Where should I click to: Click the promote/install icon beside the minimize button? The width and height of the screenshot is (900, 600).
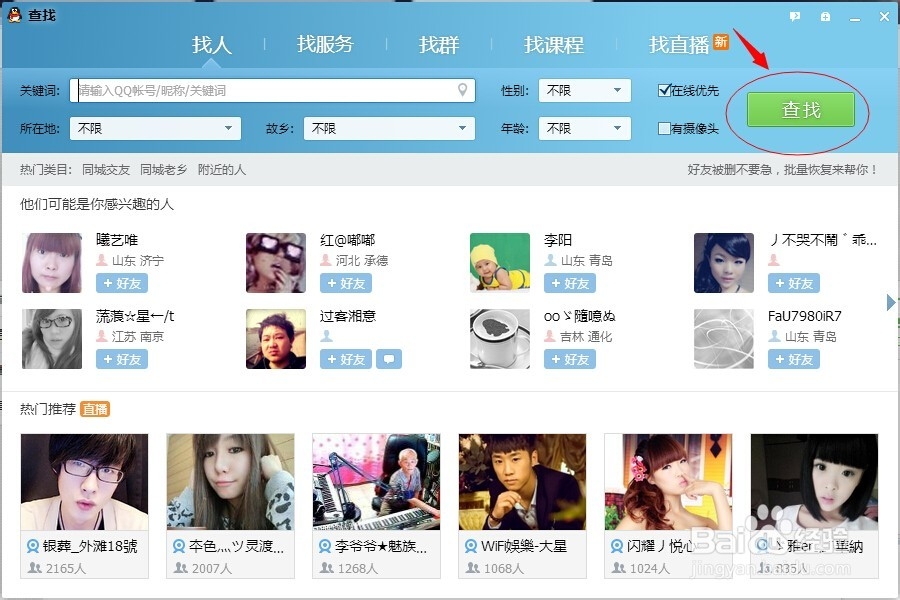pos(823,14)
